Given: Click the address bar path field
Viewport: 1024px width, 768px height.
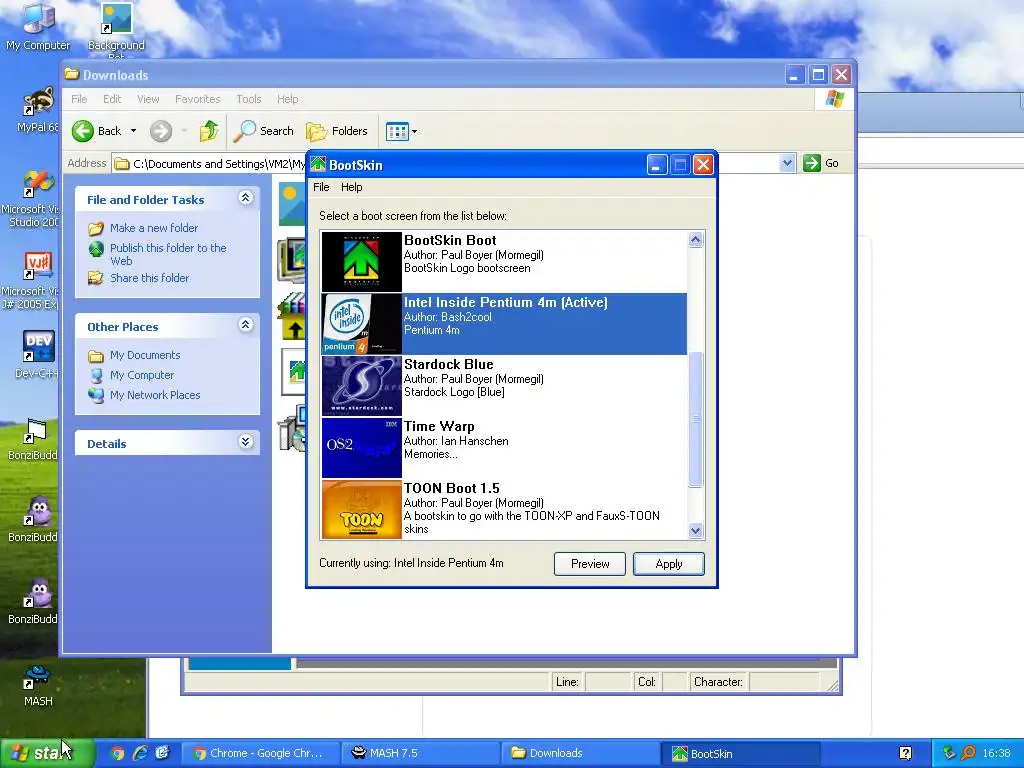Looking at the screenshot, I should (x=209, y=163).
